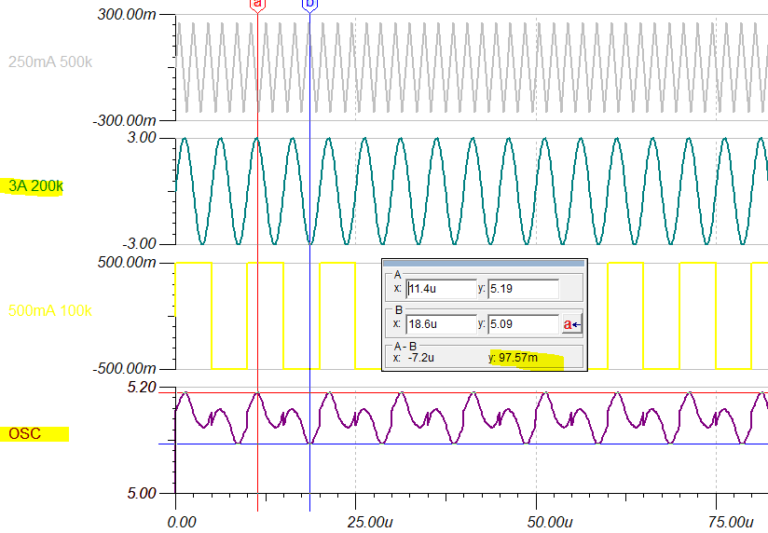Click the OSC trace label
The height and width of the screenshot is (533, 768).
click(24, 434)
